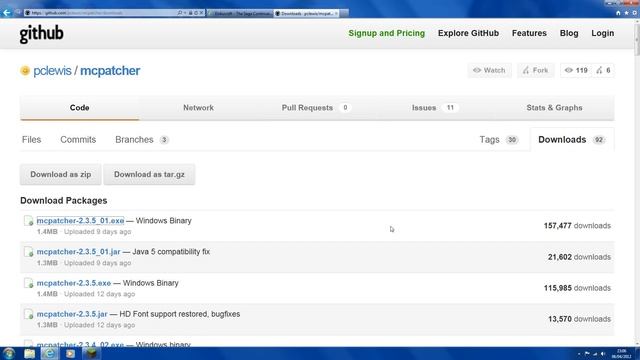This screenshot has width=640, height=360.
Task: Click the page vertical scrollbar
Action: click(x=637, y=183)
